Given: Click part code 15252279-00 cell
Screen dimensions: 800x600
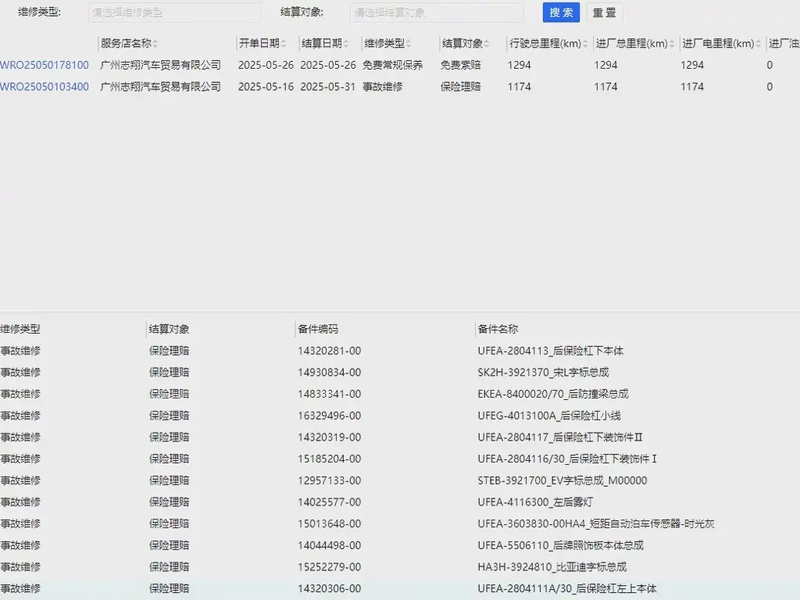Looking at the screenshot, I should point(329,567).
